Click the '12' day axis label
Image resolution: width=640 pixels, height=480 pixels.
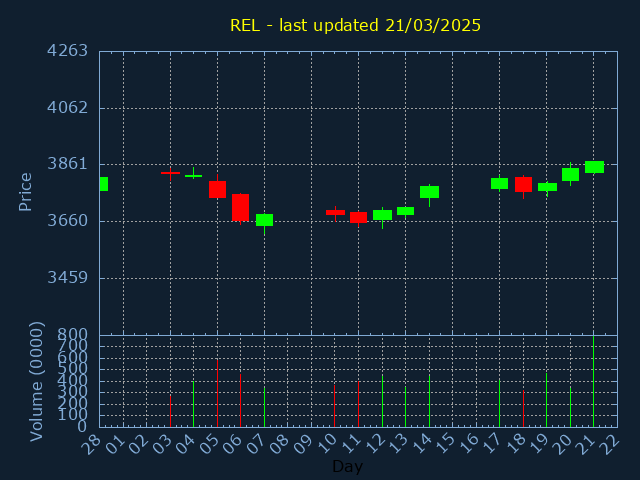pyautogui.click(x=374, y=444)
